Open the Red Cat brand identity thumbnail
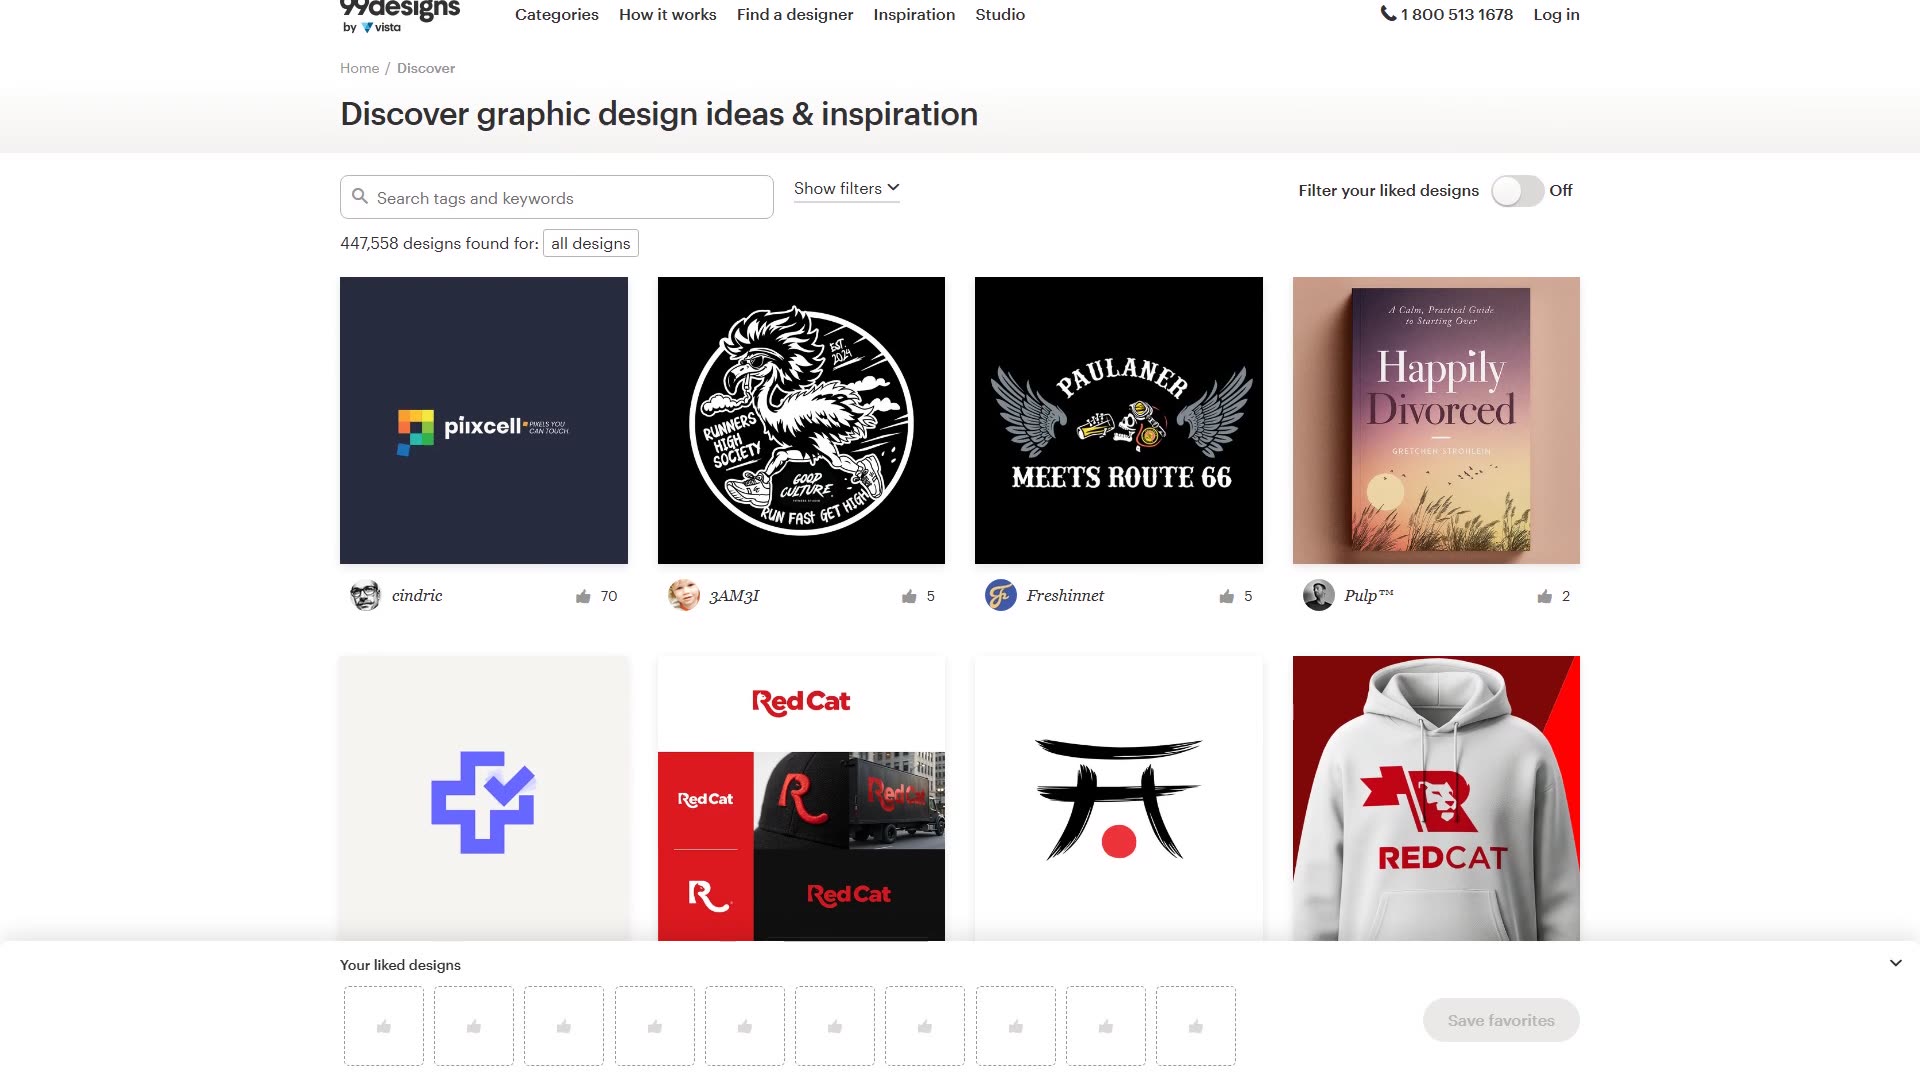The width and height of the screenshot is (1920, 1080). 801,798
